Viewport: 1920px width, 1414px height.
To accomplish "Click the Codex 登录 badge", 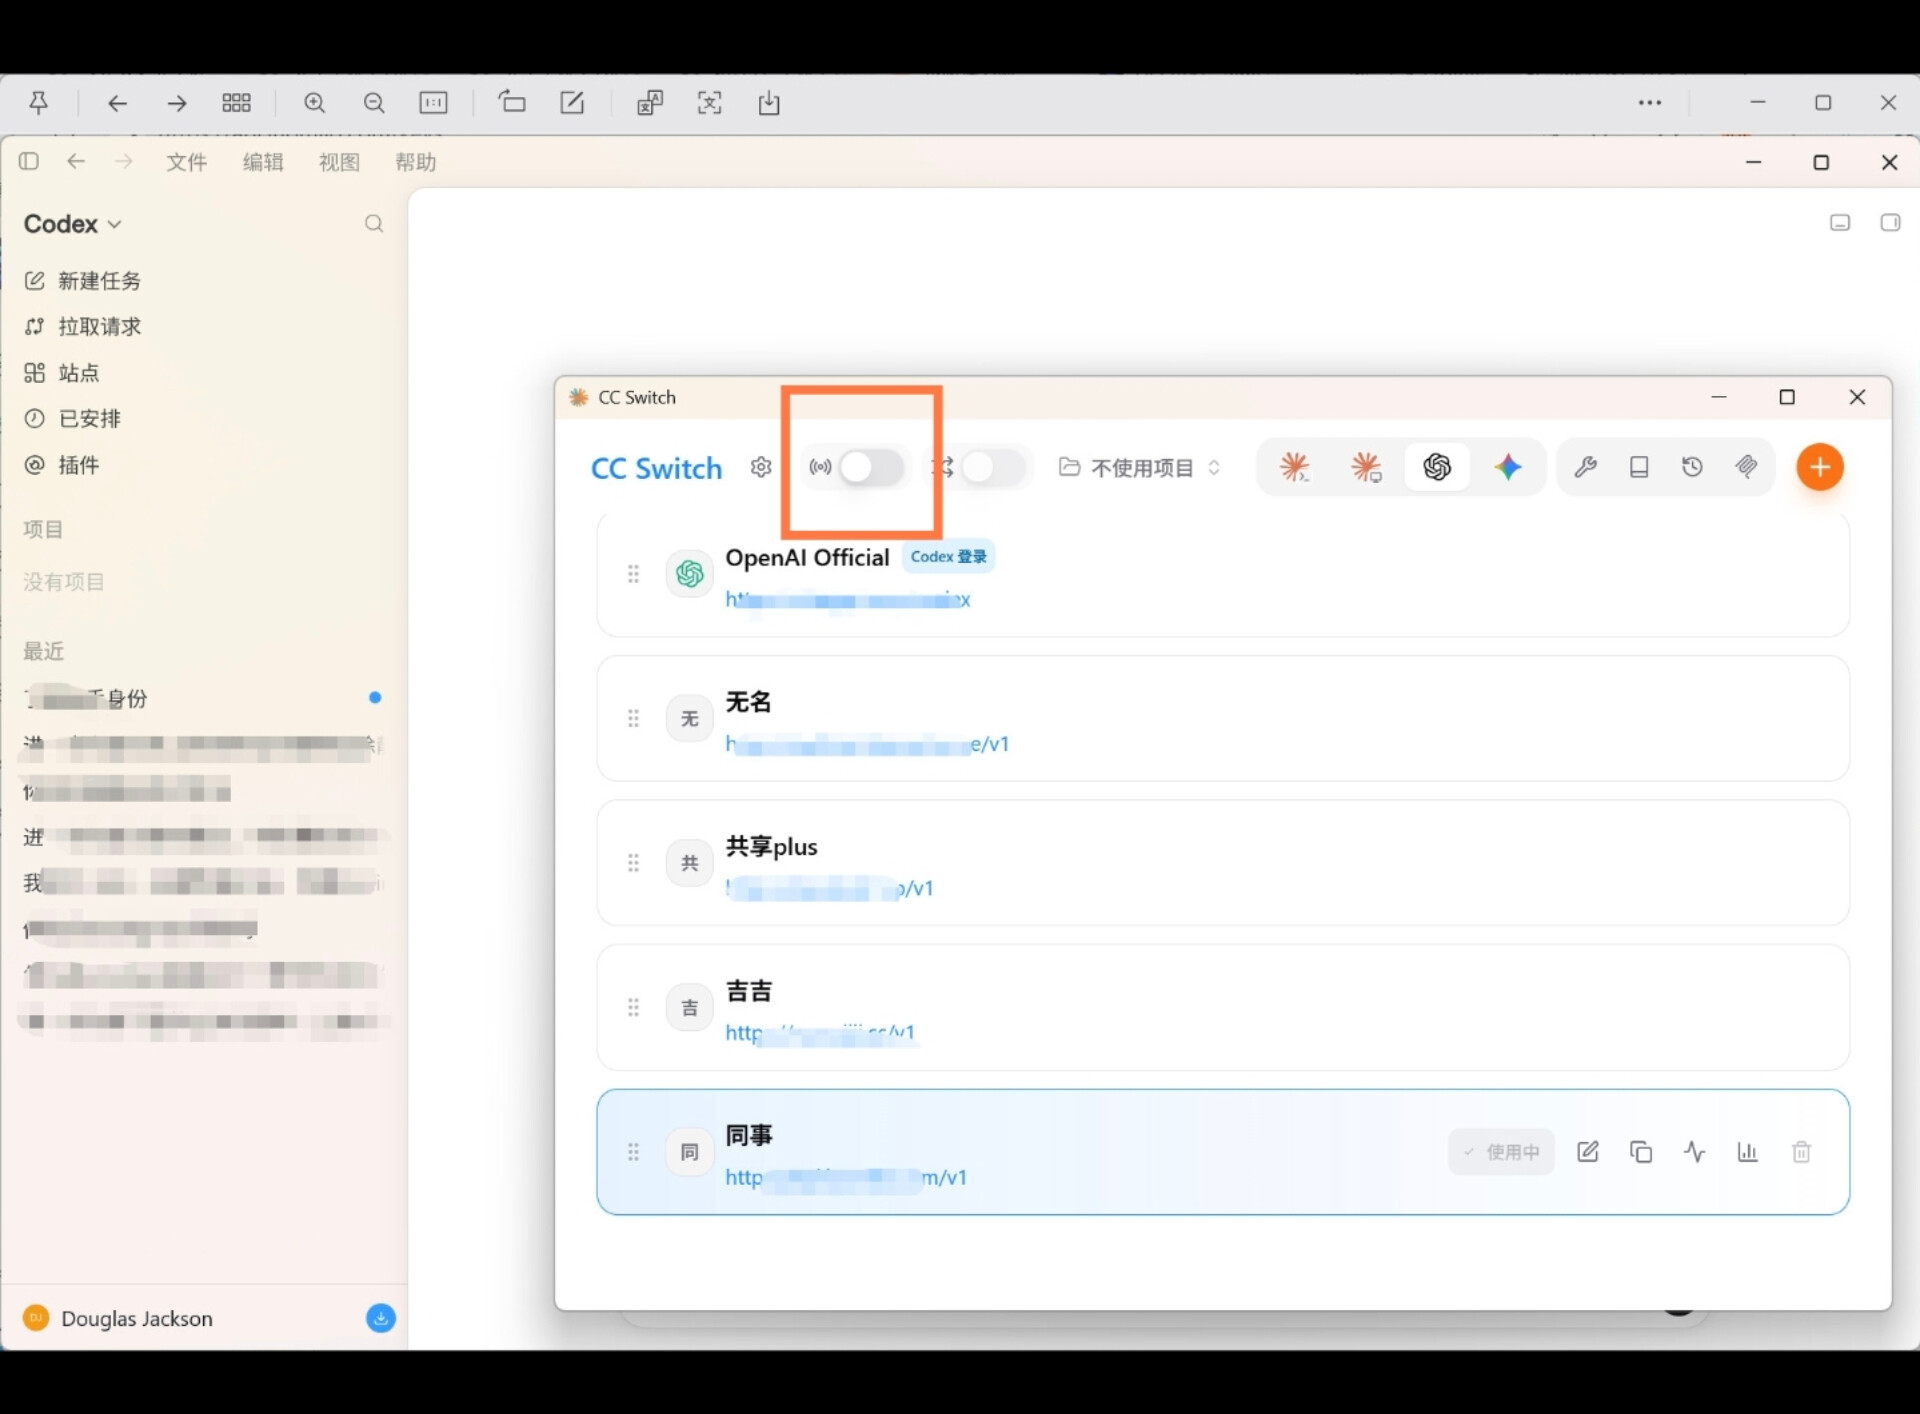I will [948, 557].
